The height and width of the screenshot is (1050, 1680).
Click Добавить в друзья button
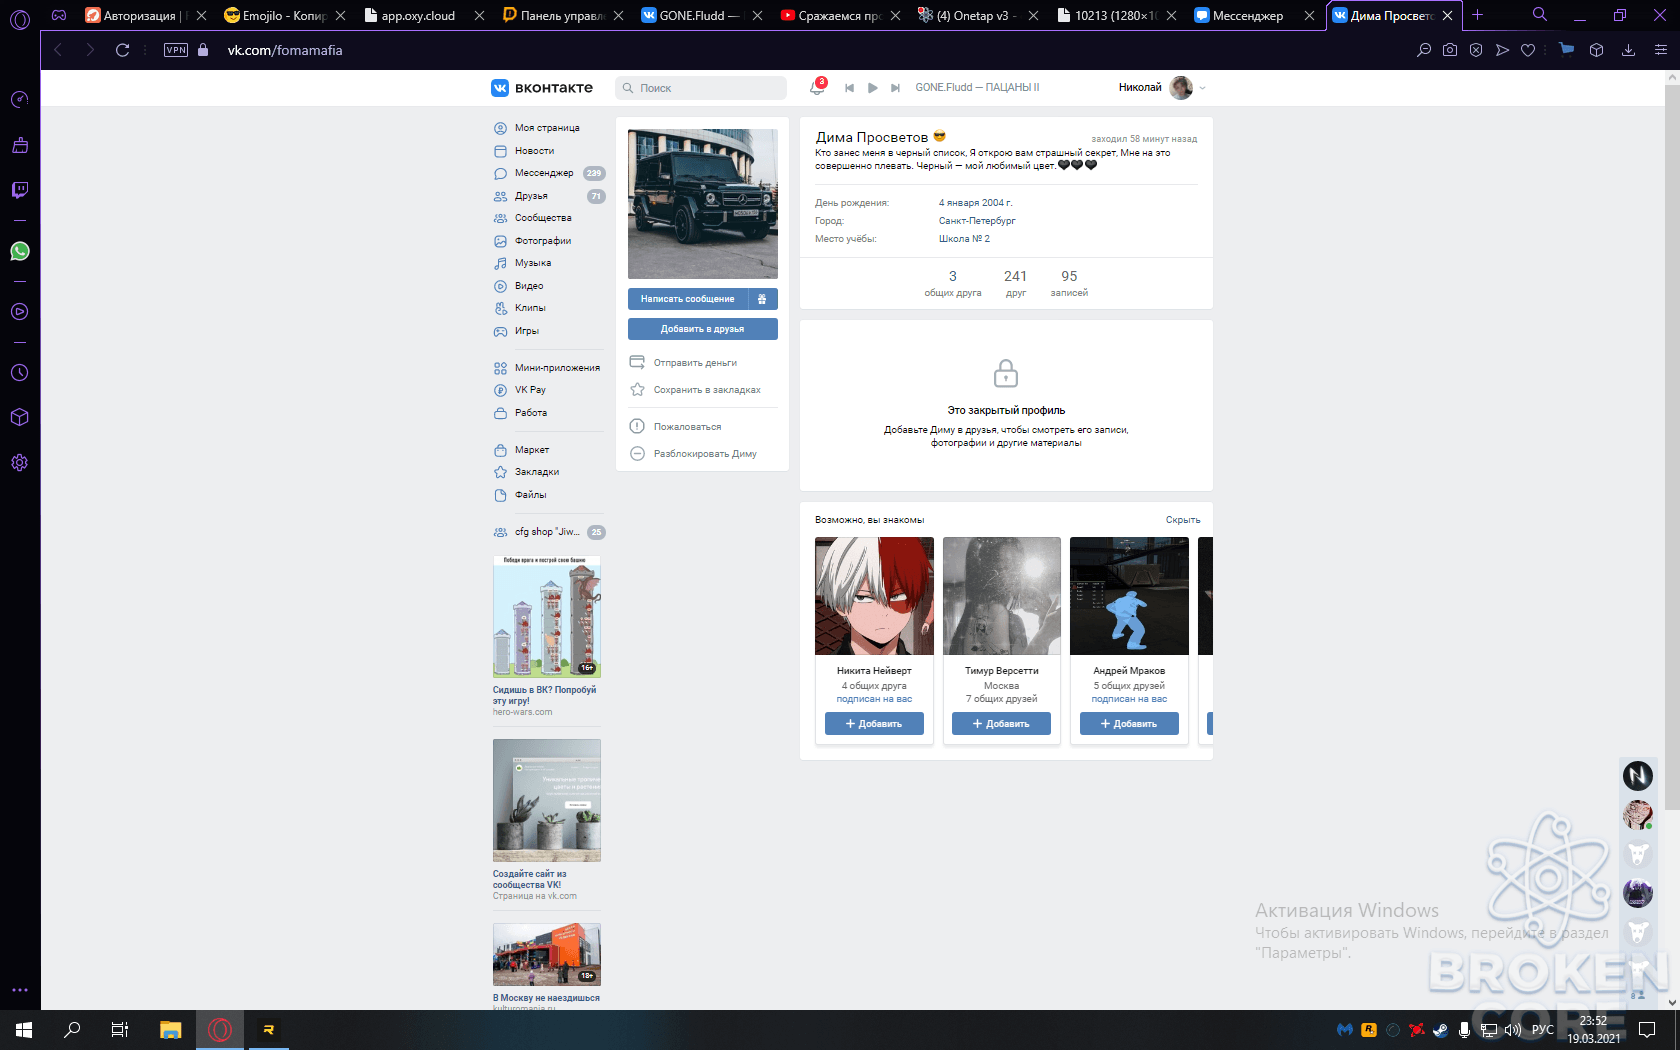702,329
